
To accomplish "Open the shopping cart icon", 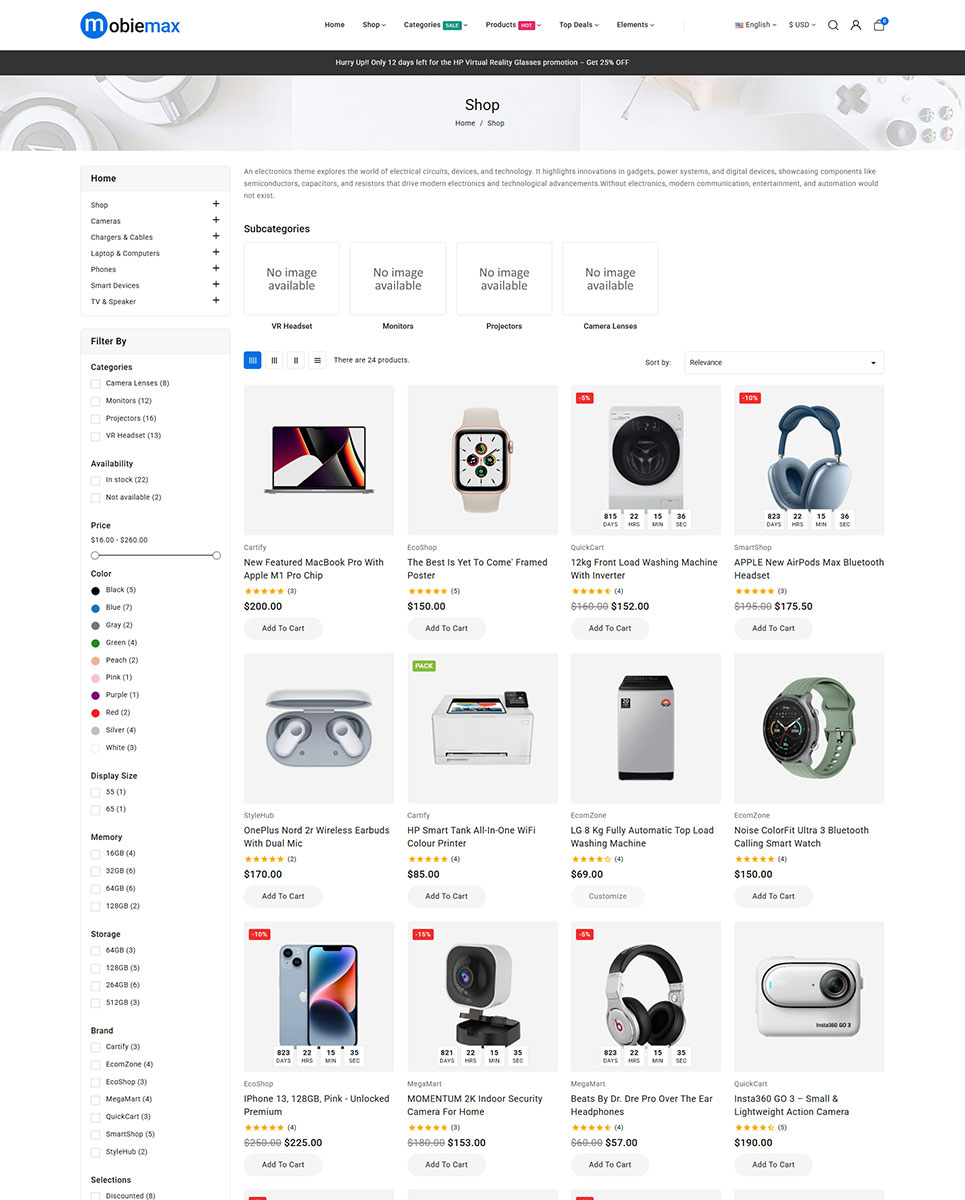I will (879, 25).
